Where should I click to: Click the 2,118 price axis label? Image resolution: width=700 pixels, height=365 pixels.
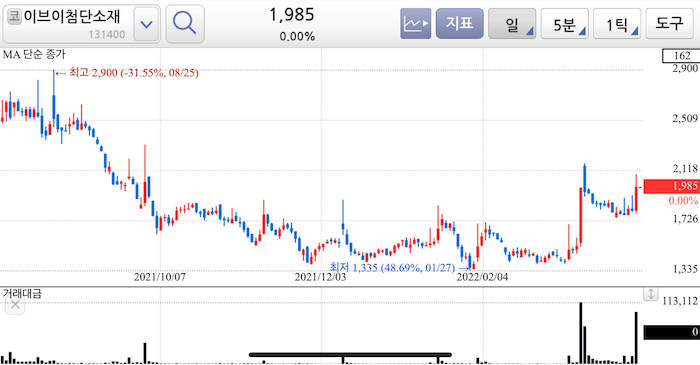point(685,168)
